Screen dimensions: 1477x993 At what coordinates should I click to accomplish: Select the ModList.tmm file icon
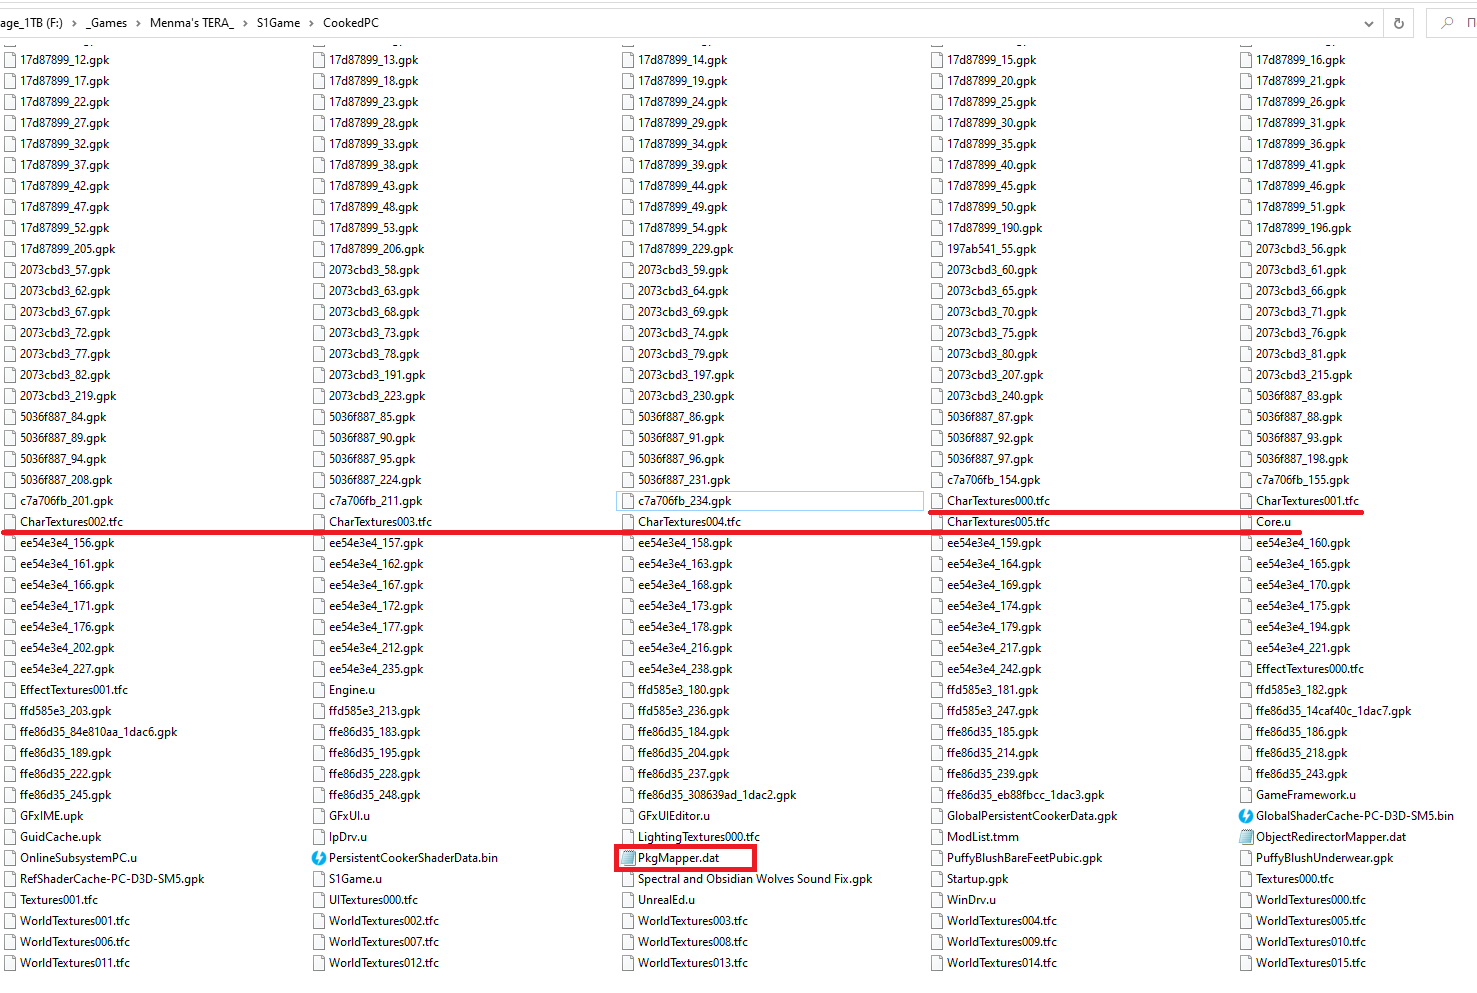(x=937, y=837)
